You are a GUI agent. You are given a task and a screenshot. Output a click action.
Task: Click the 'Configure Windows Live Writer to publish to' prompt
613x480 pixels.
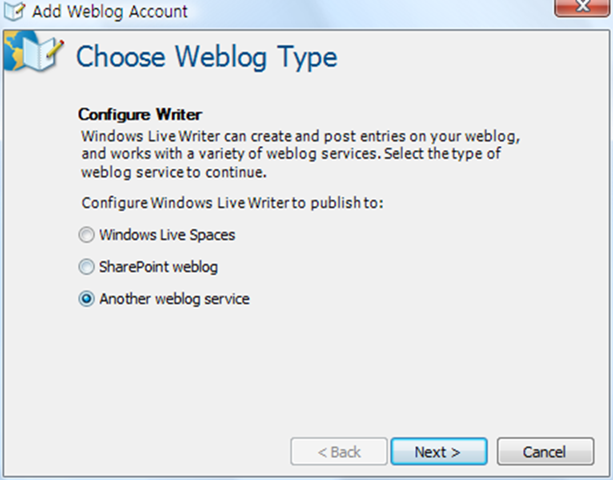coord(231,203)
